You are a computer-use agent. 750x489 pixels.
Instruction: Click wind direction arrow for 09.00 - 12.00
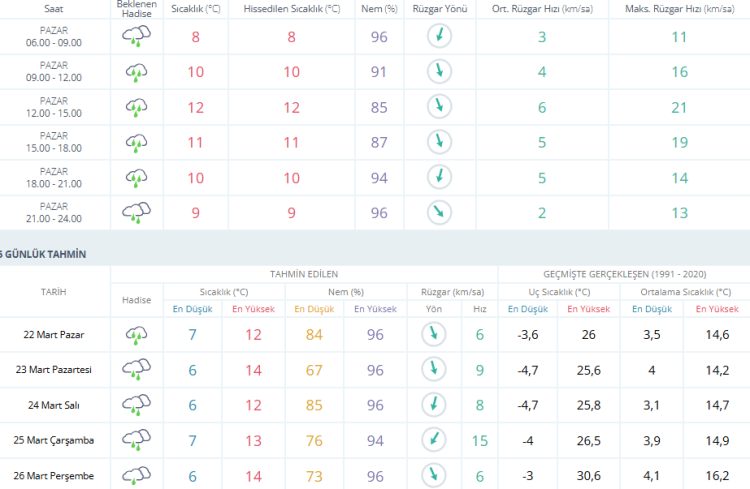click(x=438, y=72)
